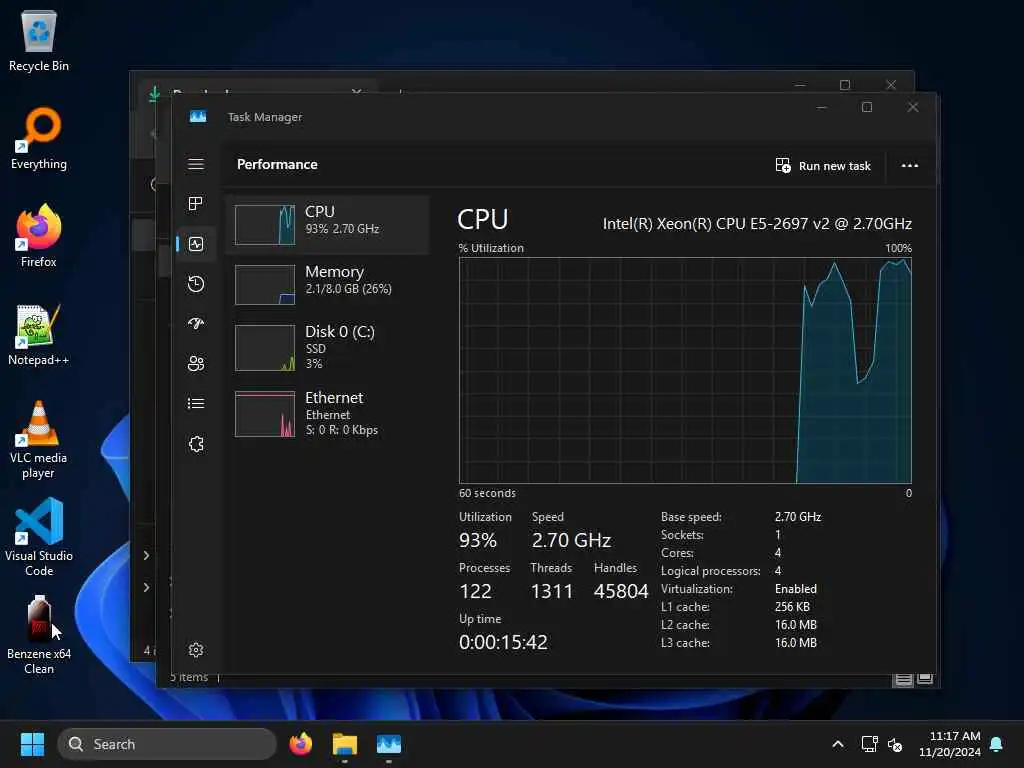Select the Memory performance entry
Viewport: 1024px width, 768px height.
327,284
